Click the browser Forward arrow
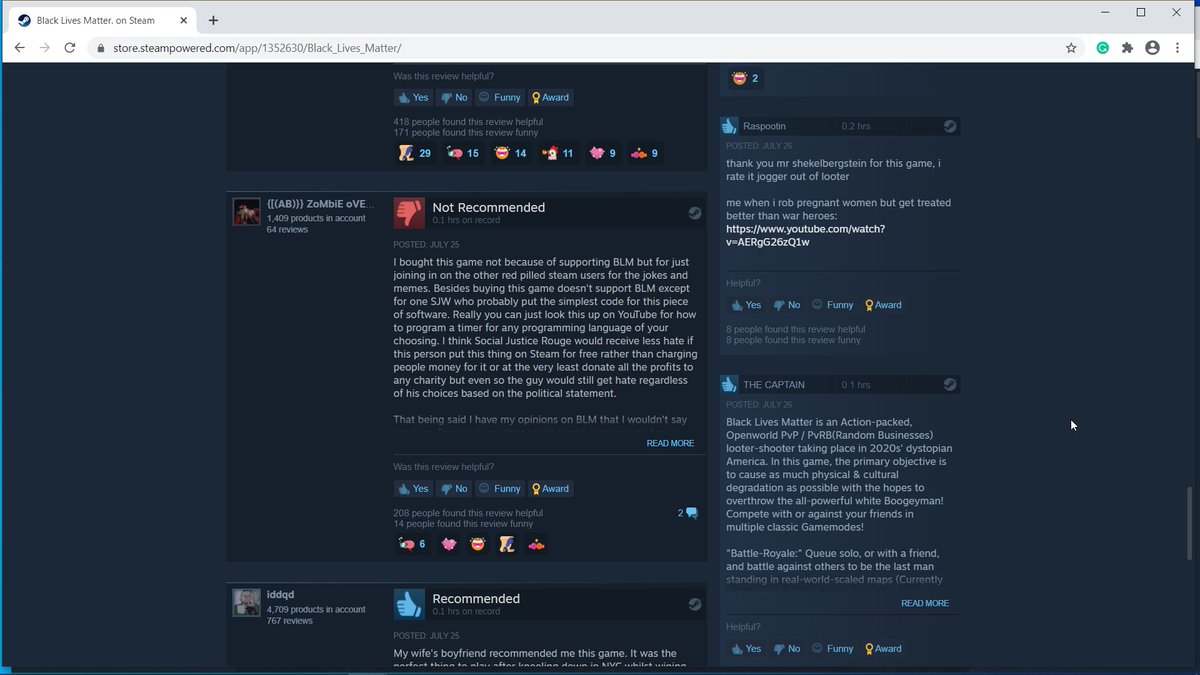 tap(44, 47)
